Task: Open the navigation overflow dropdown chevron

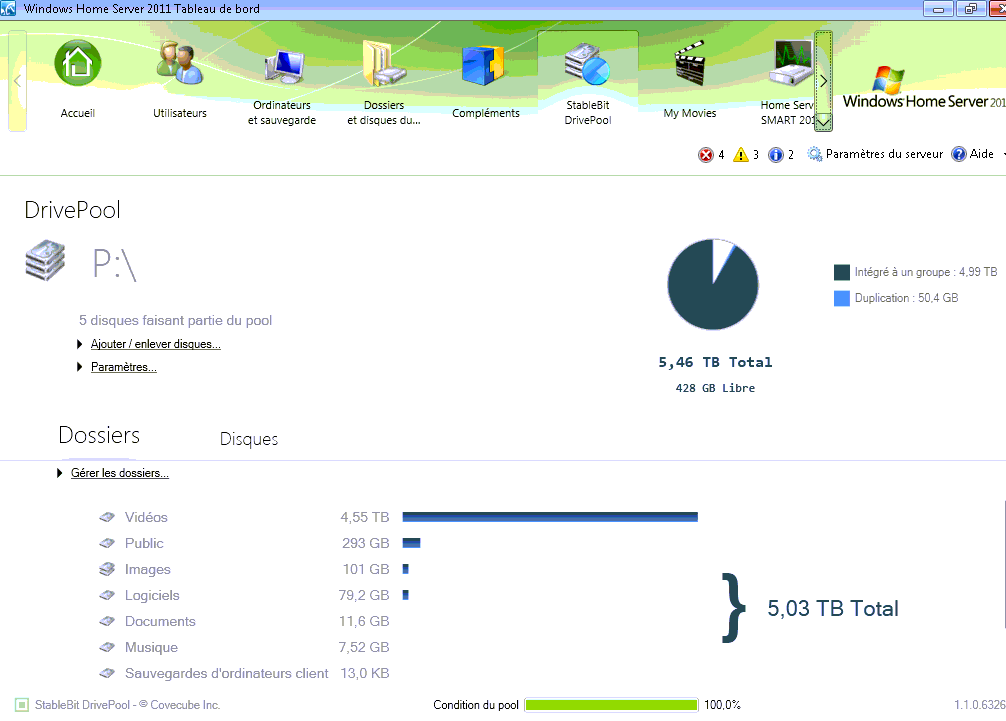Action: tap(823, 121)
